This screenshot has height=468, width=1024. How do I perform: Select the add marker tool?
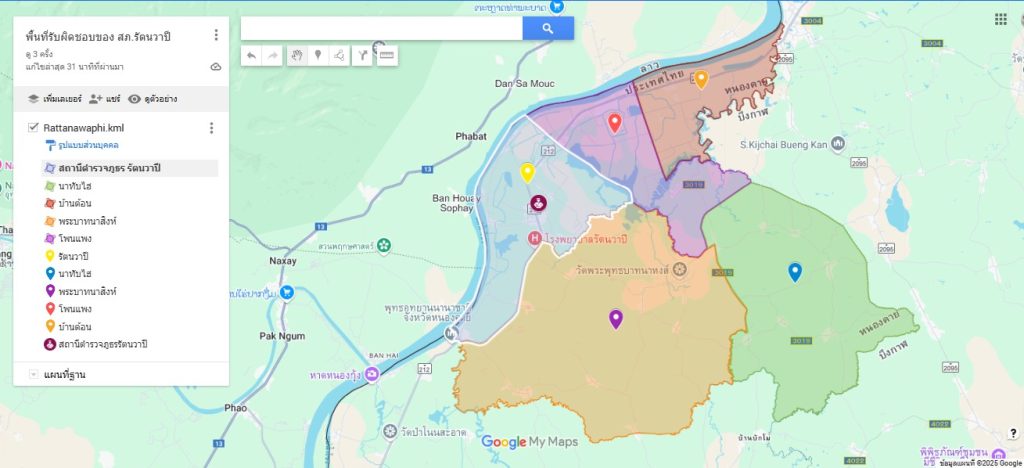point(318,55)
